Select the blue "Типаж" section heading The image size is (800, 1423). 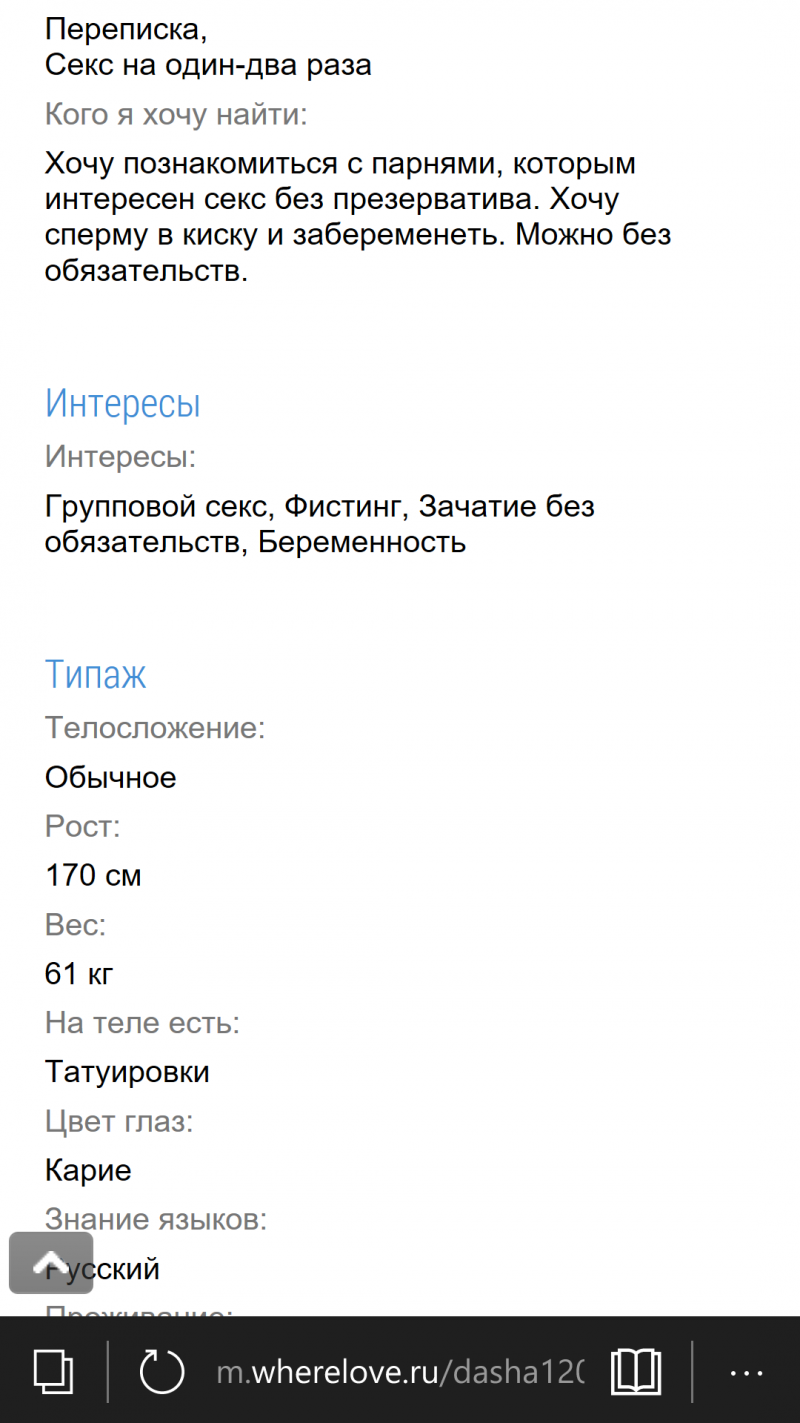click(96, 675)
